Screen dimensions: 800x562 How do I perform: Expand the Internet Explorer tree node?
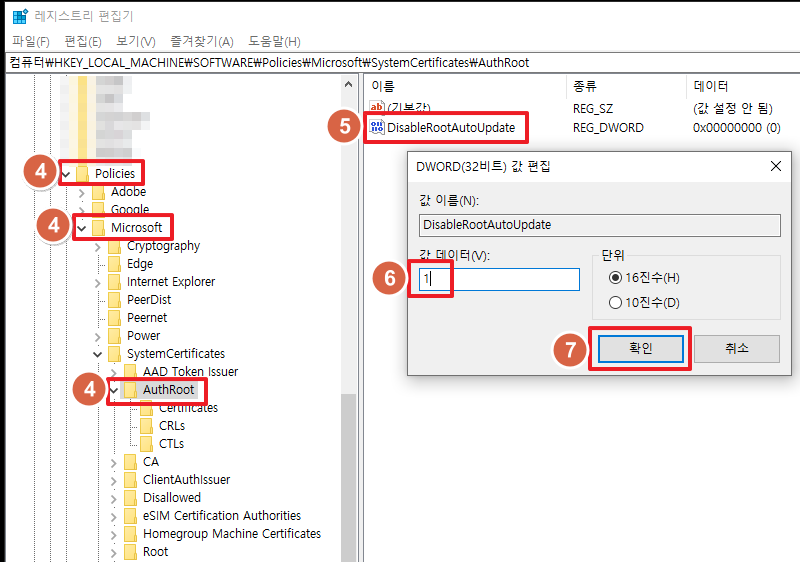point(98,283)
